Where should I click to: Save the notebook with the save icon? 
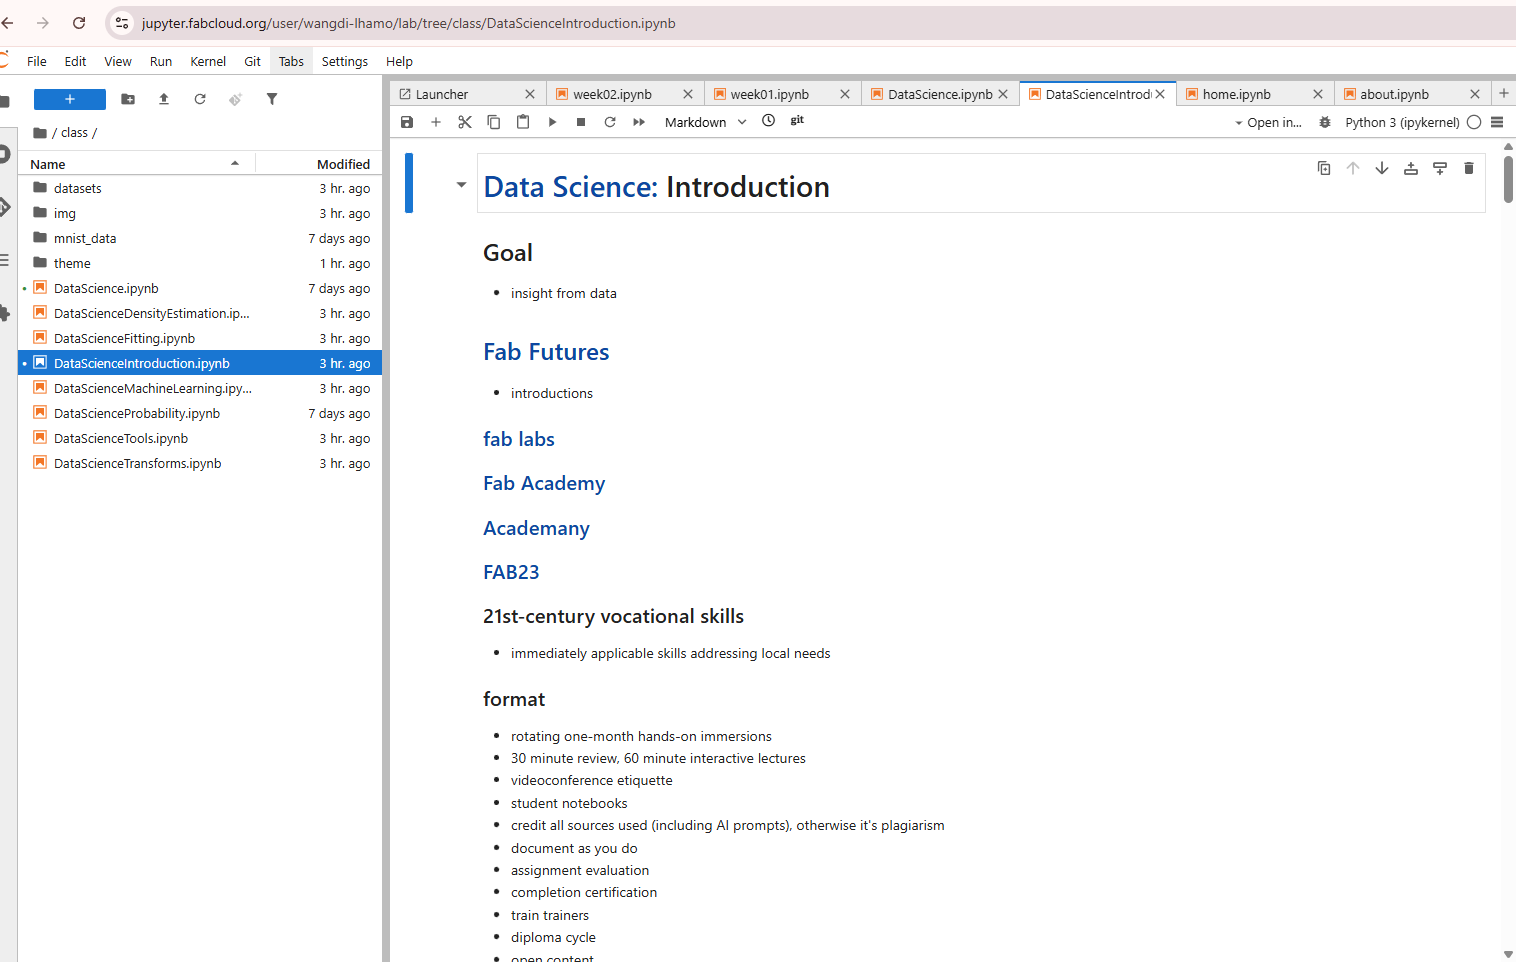(407, 122)
